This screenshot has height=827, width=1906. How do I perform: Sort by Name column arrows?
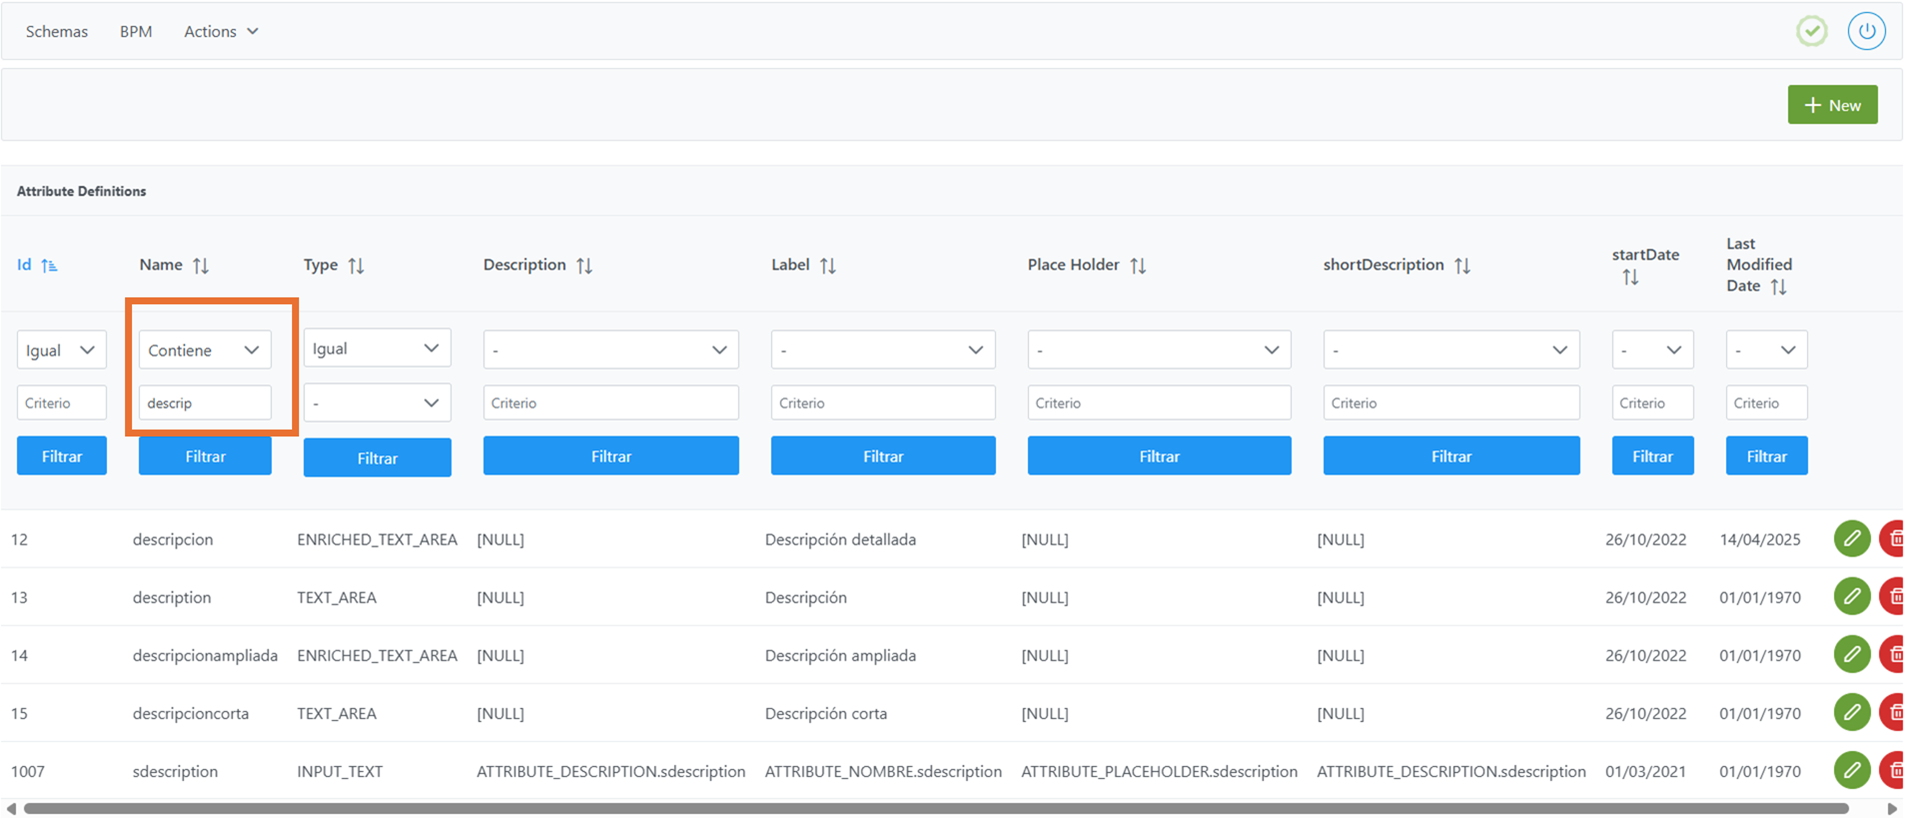pyautogui.click(x=201, y=265)
